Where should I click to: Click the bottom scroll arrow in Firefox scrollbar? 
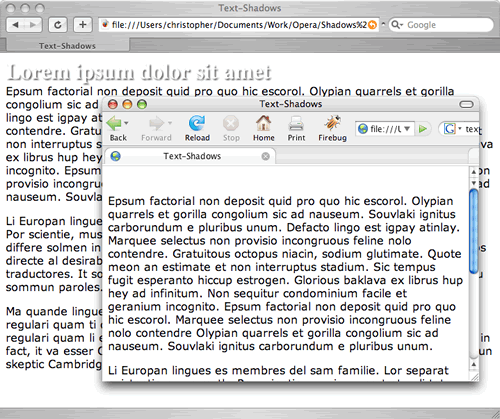pos(474,365)
